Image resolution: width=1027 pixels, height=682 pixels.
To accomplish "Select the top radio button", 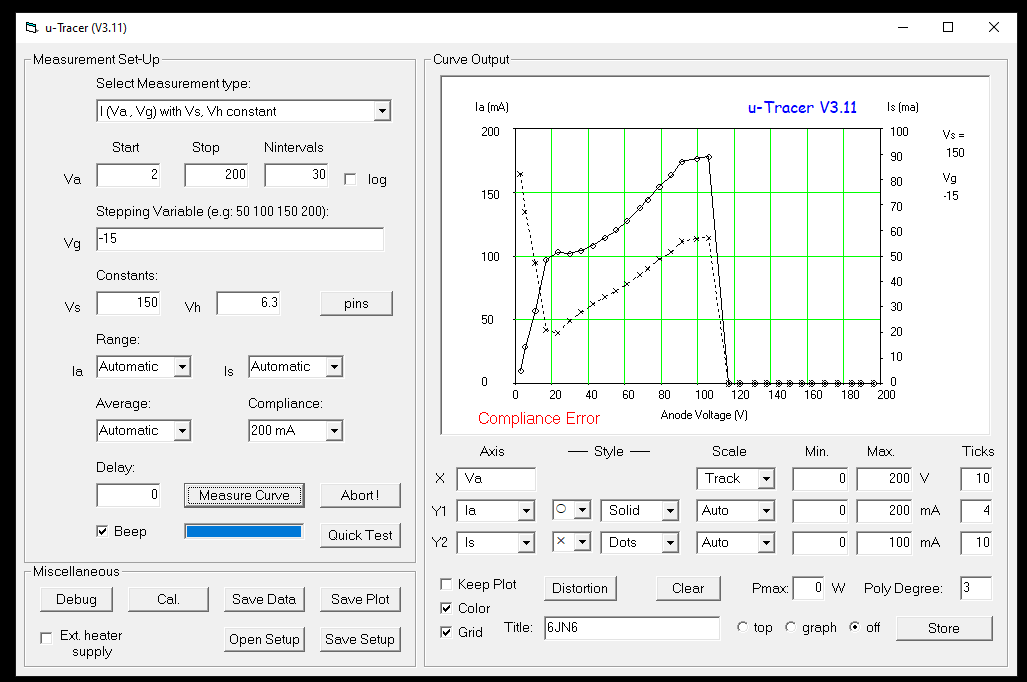I will [742, 627].
